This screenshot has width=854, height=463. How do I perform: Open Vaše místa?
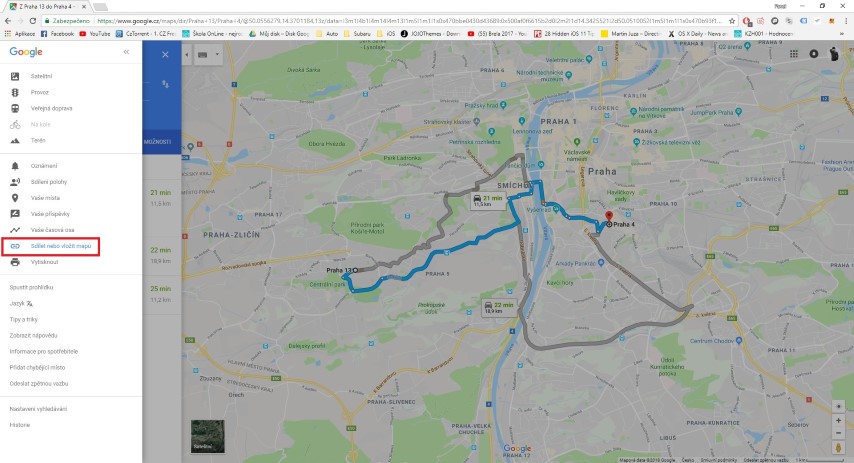45,198
